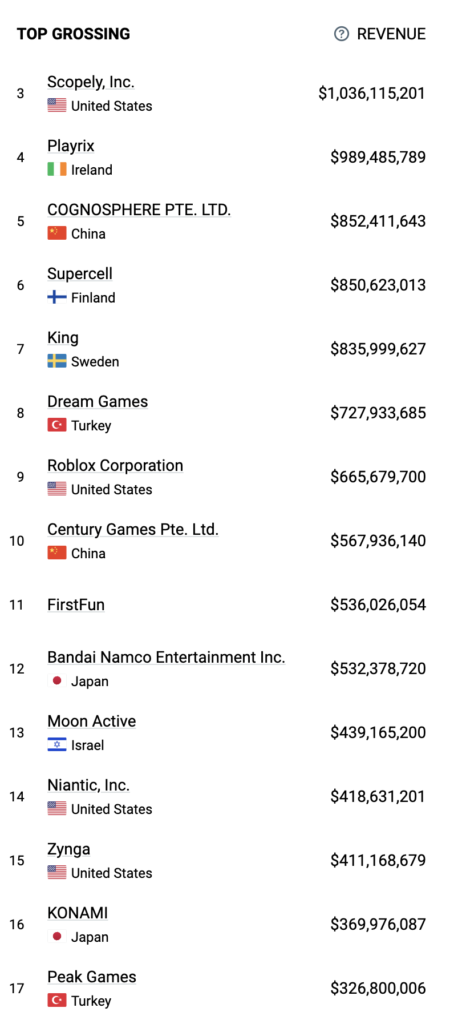Open the Roblox Corporation publisher link
This screenshot has width=462, height=1024.
point(115,466)
